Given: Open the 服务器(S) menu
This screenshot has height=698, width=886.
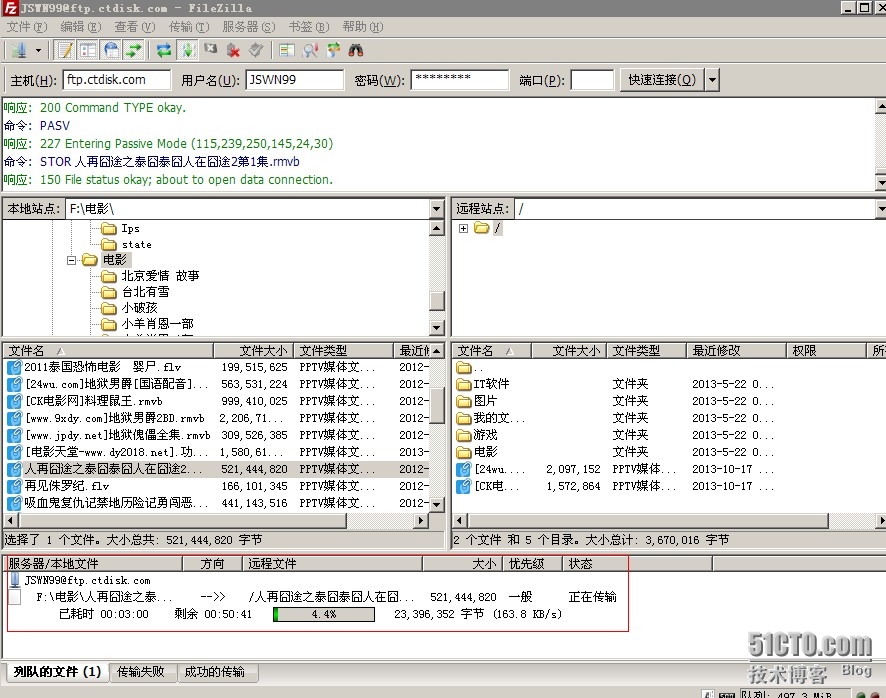Looking at the screenshot, I should click(249, 27).
